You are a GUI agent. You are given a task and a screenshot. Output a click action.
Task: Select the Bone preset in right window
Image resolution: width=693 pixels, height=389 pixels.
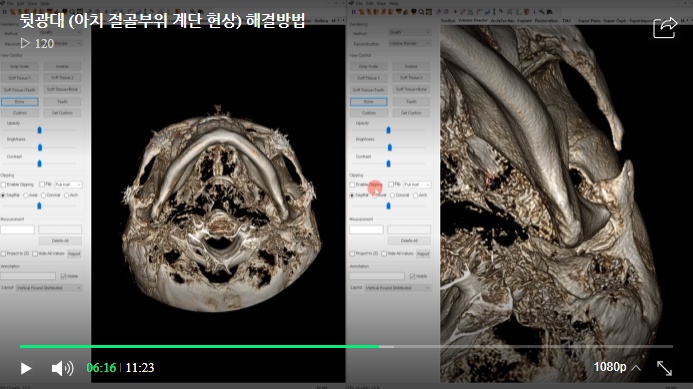369,102
